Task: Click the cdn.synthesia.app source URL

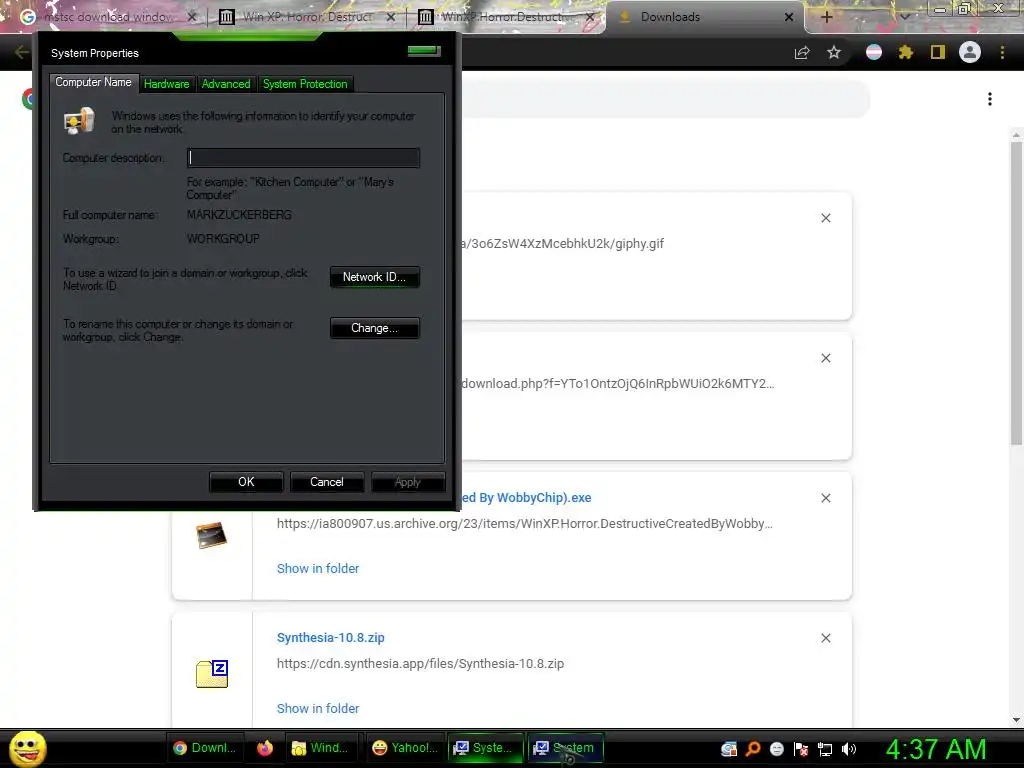Action: [x=420, y=664]
